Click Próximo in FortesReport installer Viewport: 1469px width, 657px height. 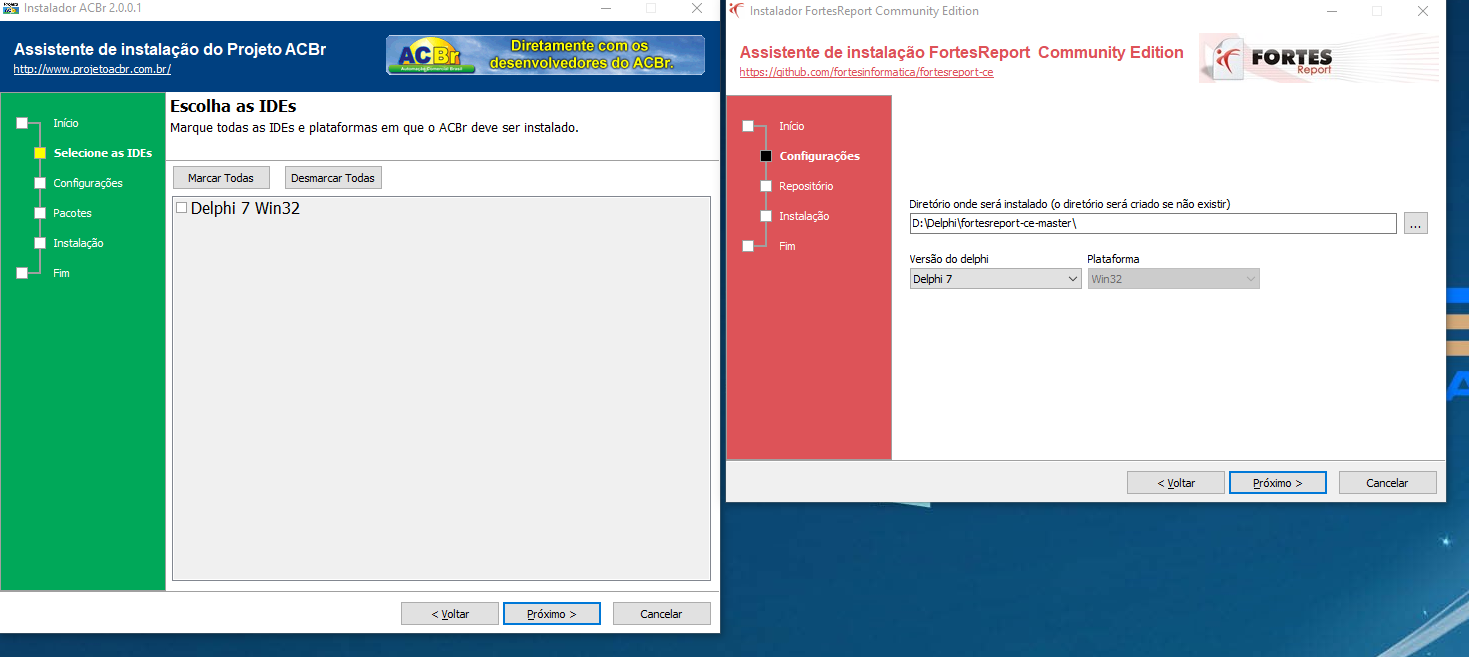1278,483
